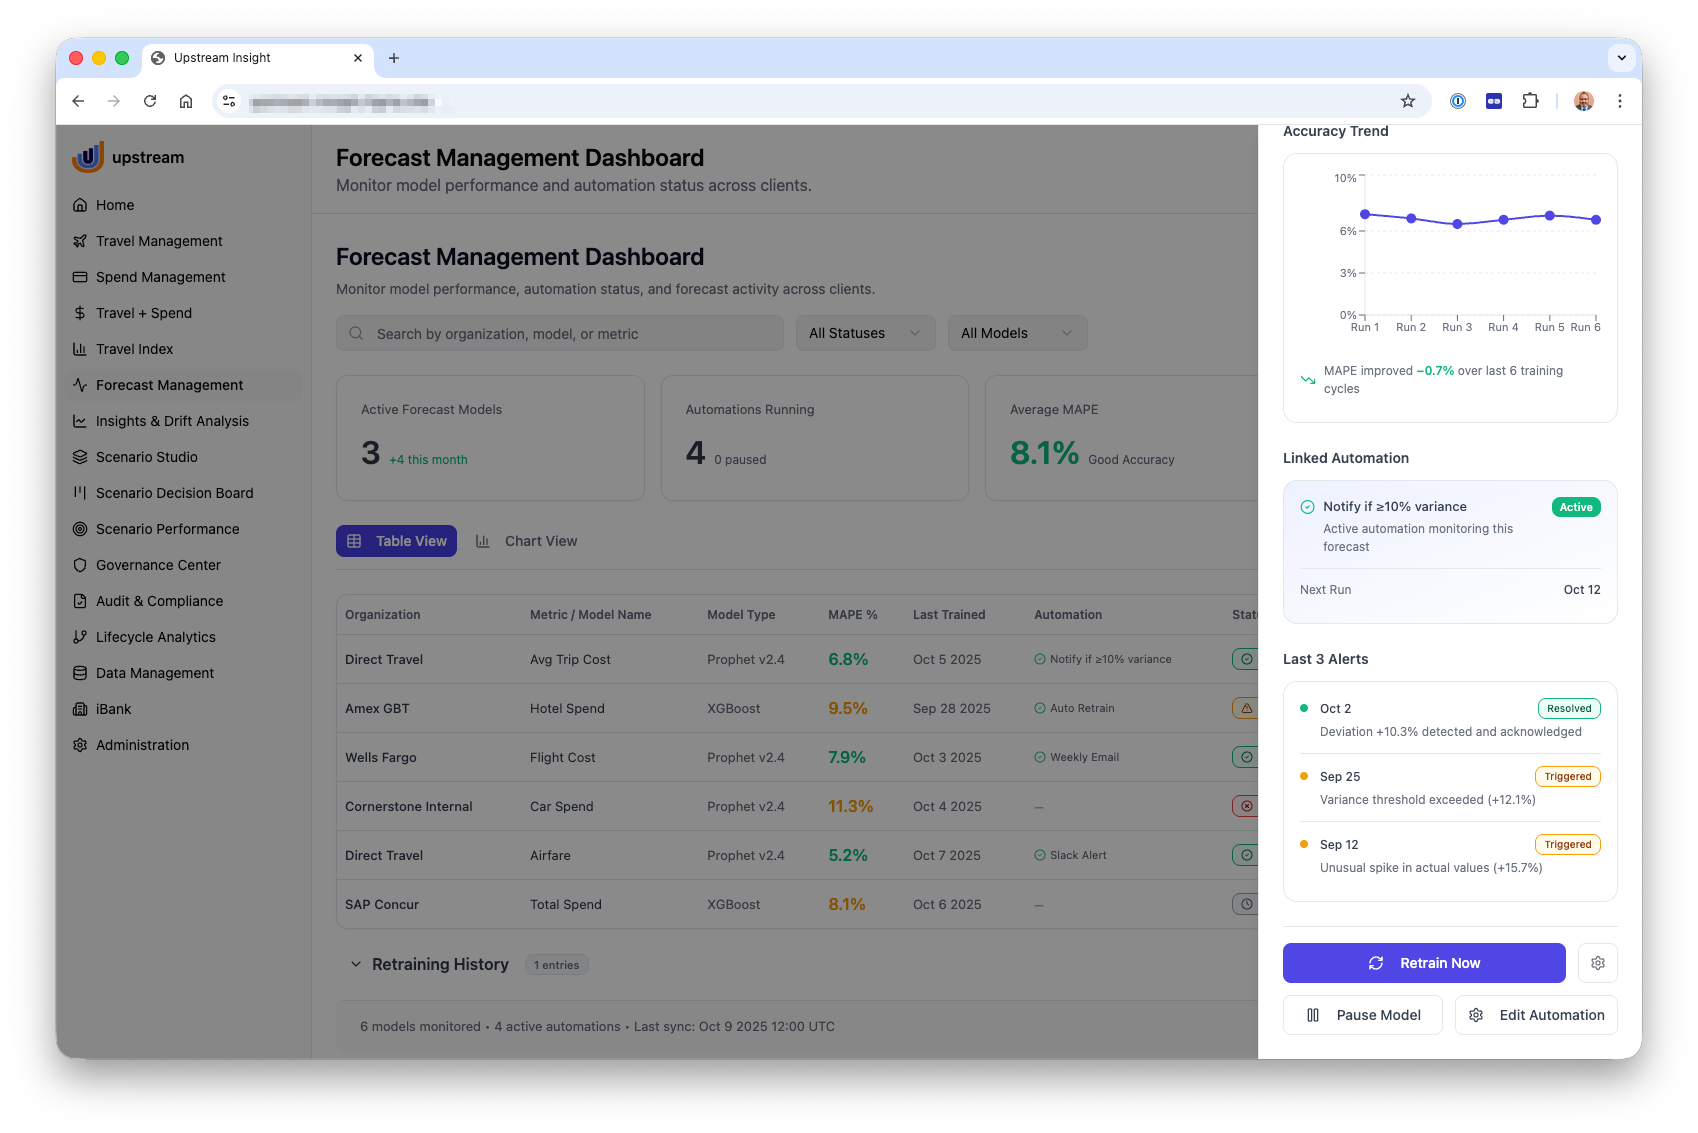
Task: Bookmark this page with the star icon
Action: click(1407, 101)
